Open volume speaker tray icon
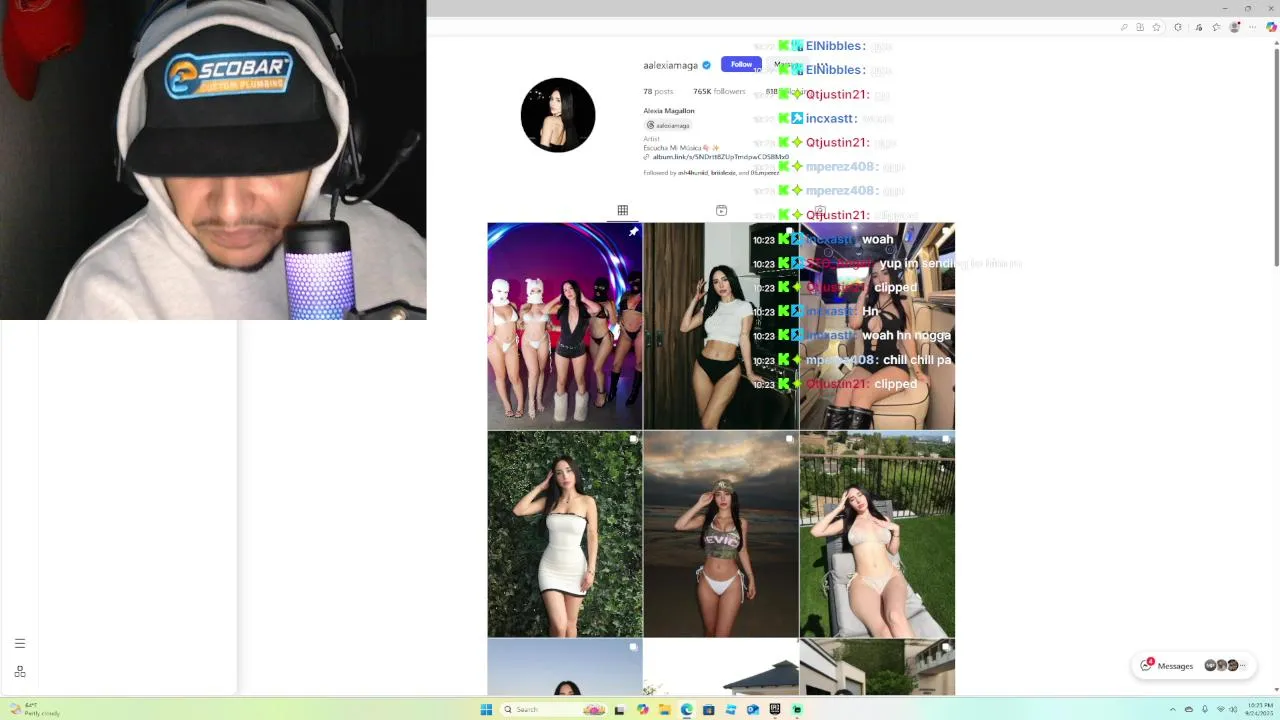The width and height of the screenshot is (1280, 720). click(x=1233, y=709)
